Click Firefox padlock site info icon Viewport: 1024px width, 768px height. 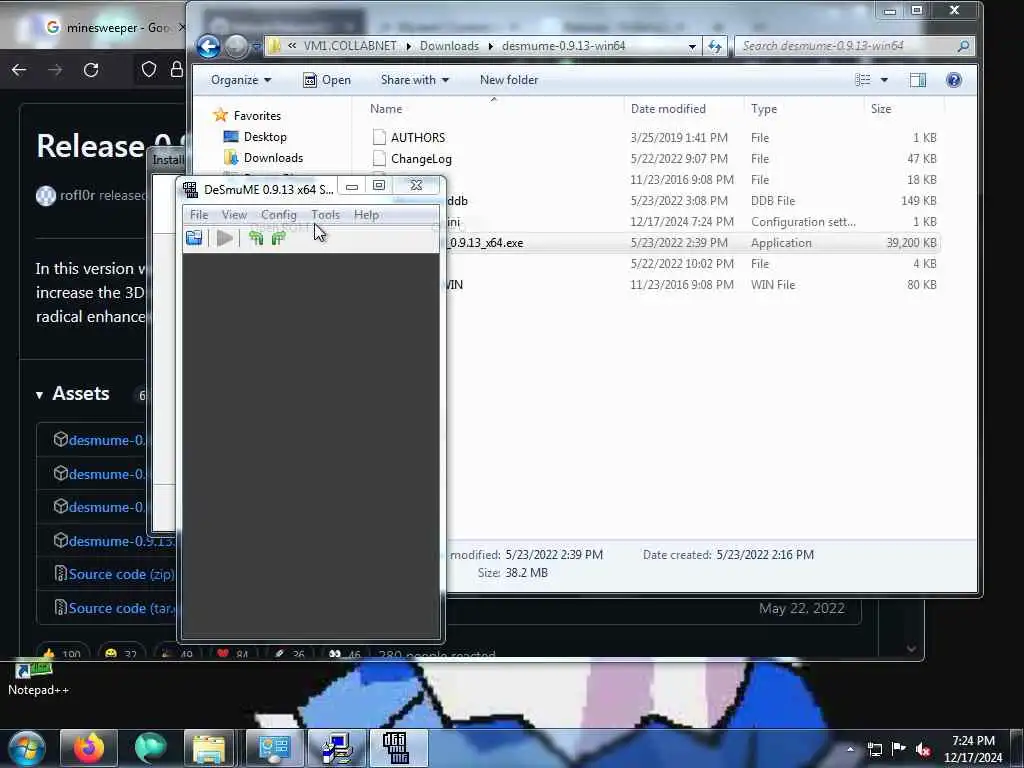coord(176,69)
